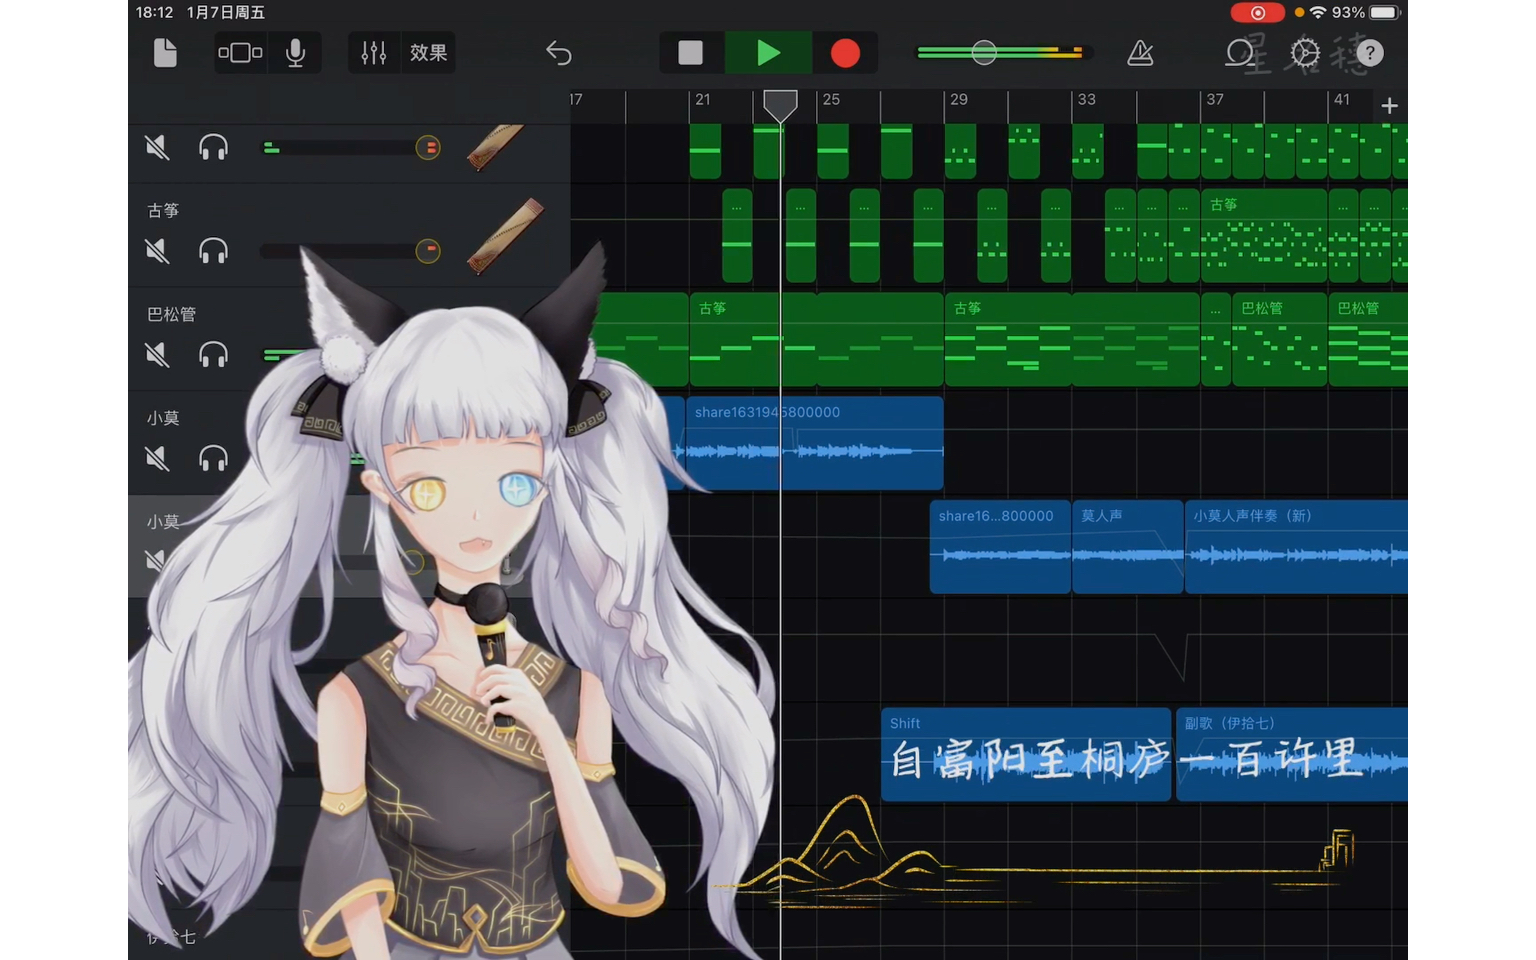Add a song section with plus
The height and width of the screenshot is (960, 1536).
coord(1389,105)
